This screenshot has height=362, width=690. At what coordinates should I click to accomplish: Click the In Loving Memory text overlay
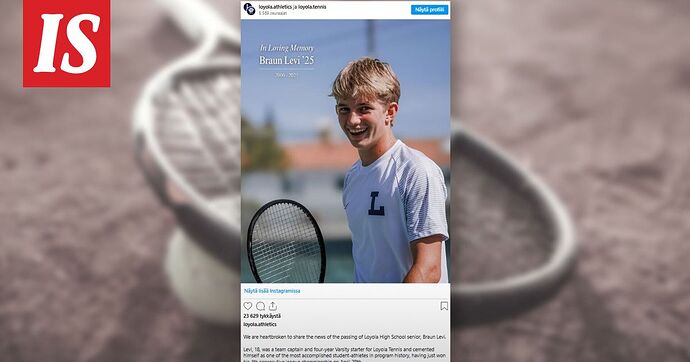[x=287, y=48]
